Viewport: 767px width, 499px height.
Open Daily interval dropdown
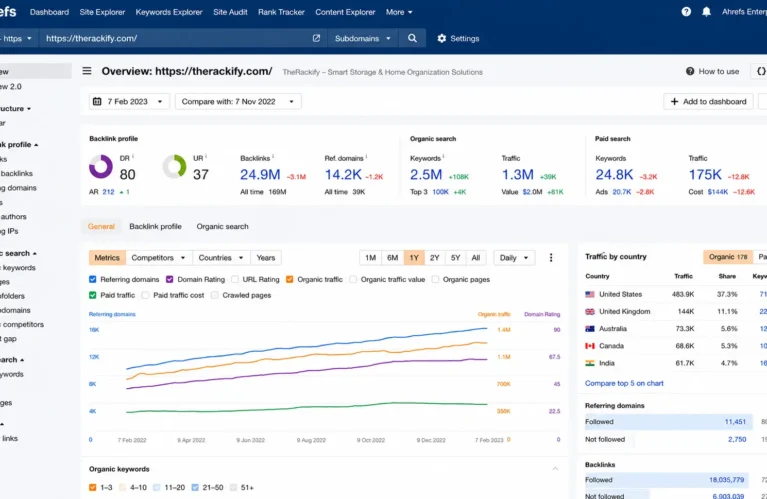click(514, 258)
